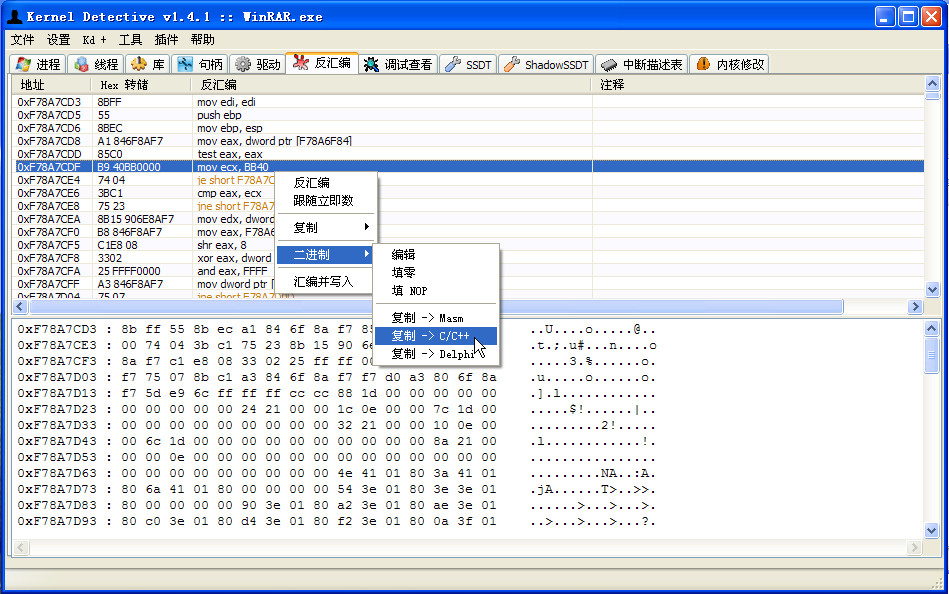Click the 调试查看 bug icon
949x594 pixels.
(x=371, y=64)
